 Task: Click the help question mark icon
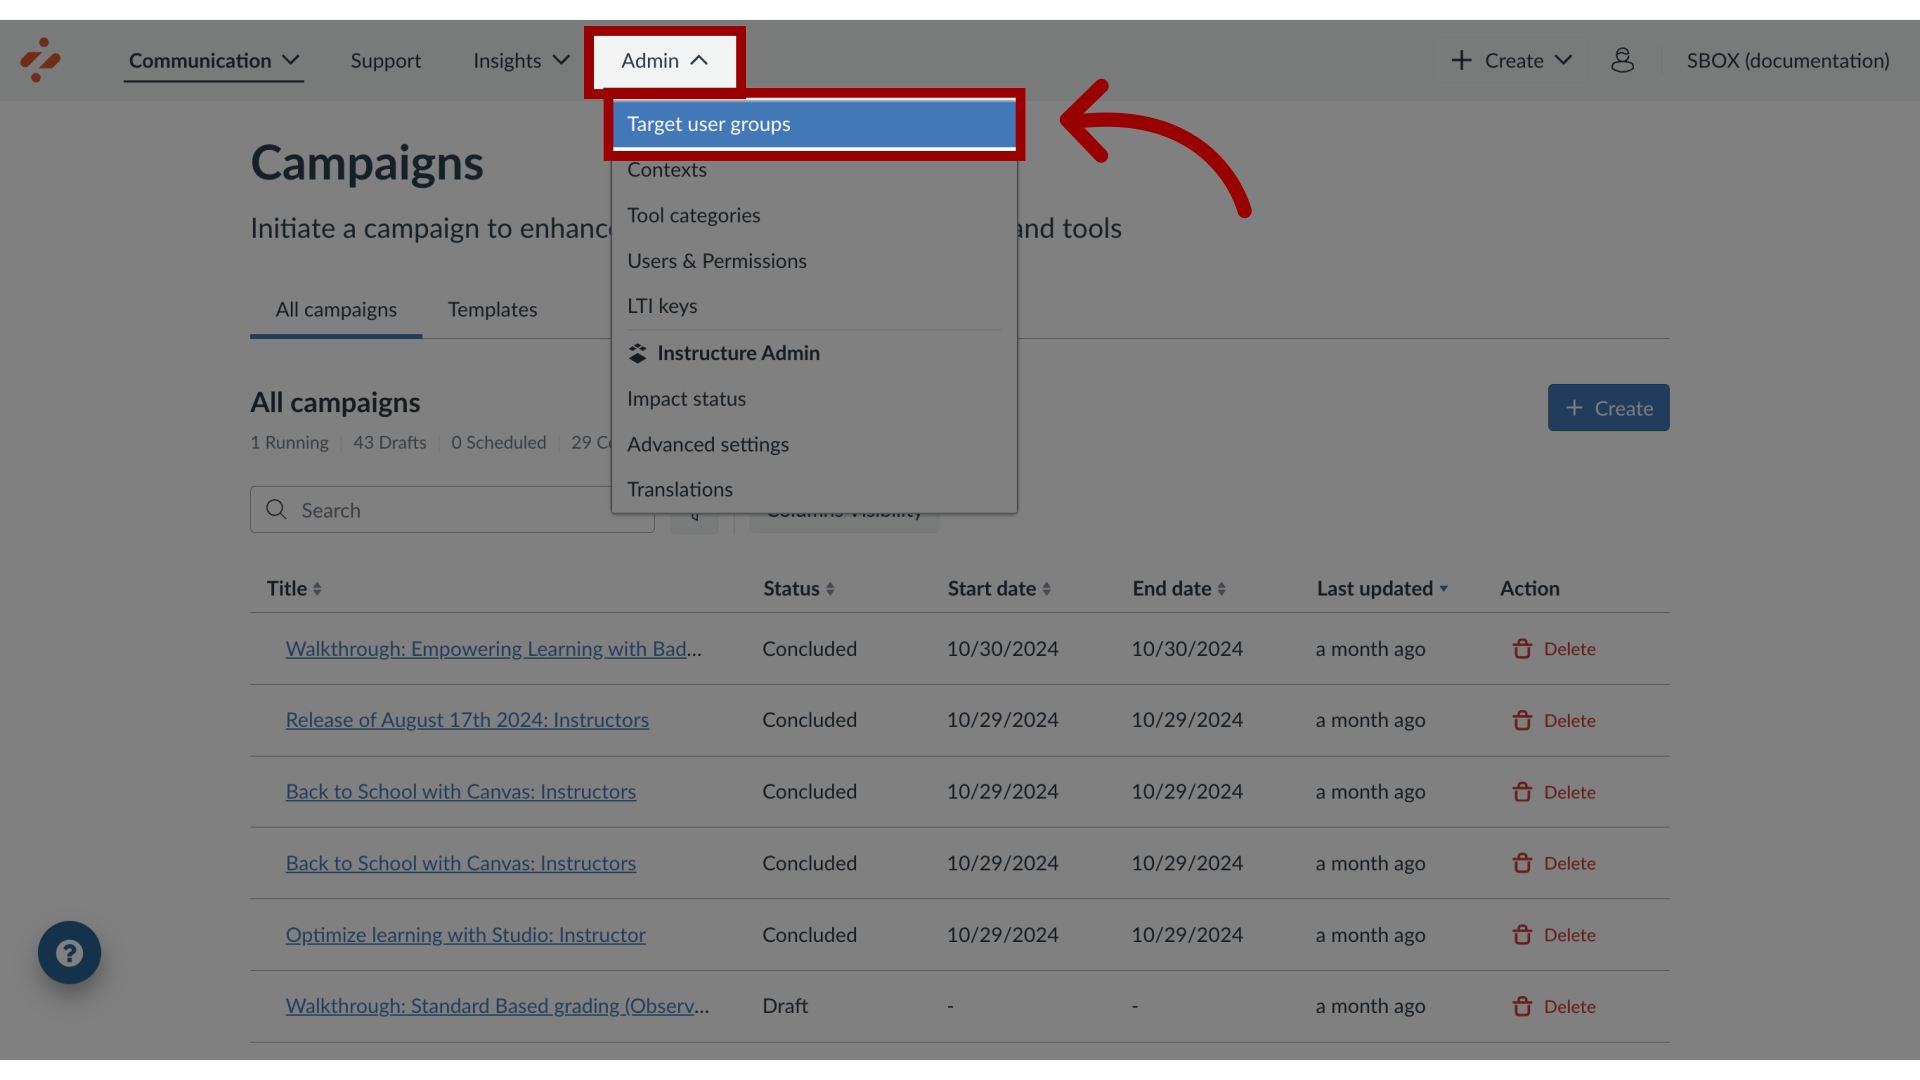pos(71,951)
